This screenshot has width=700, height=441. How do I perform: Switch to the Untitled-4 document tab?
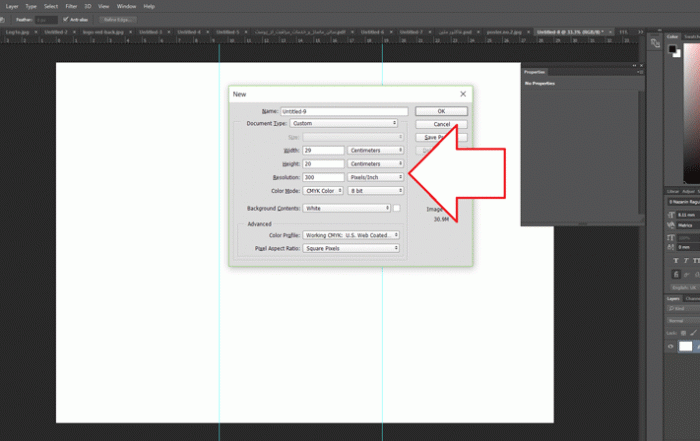(189, 32)
